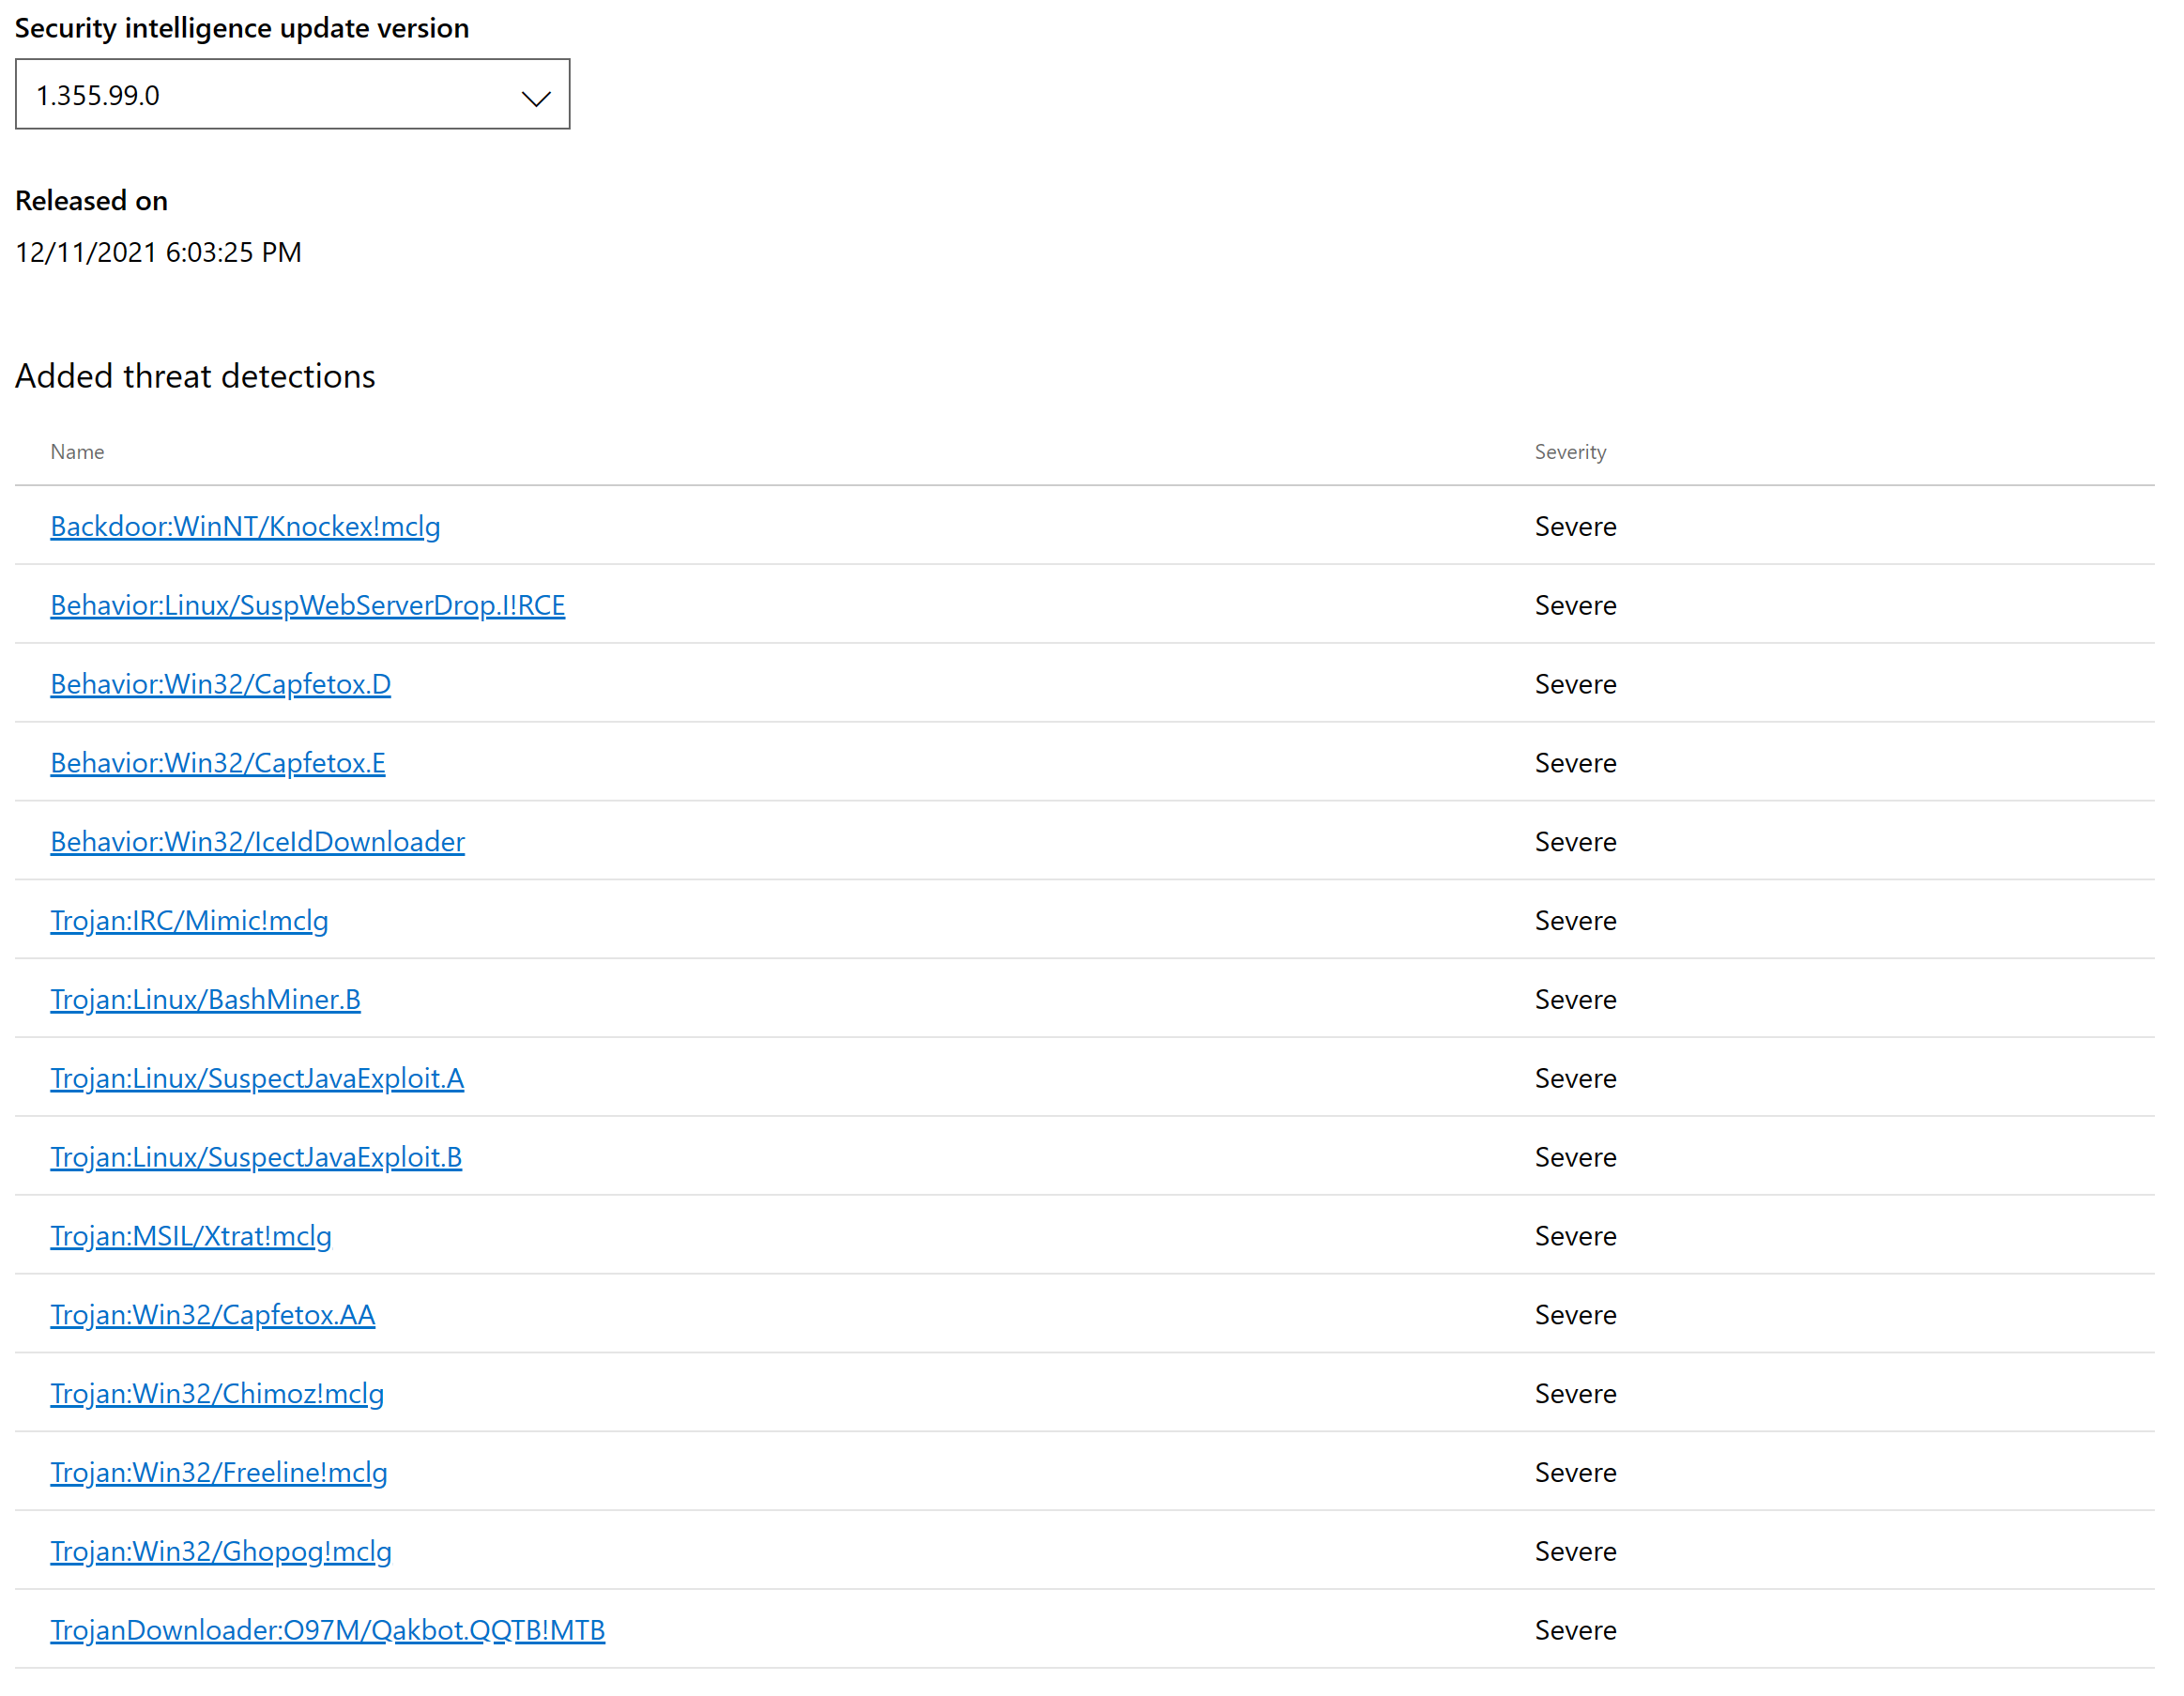Screen dimensions: 2184x1696
Task: Open TrojanDownloader:O97M/Qakbot.QQTB!MTB link
Action: pos(327,1630)
